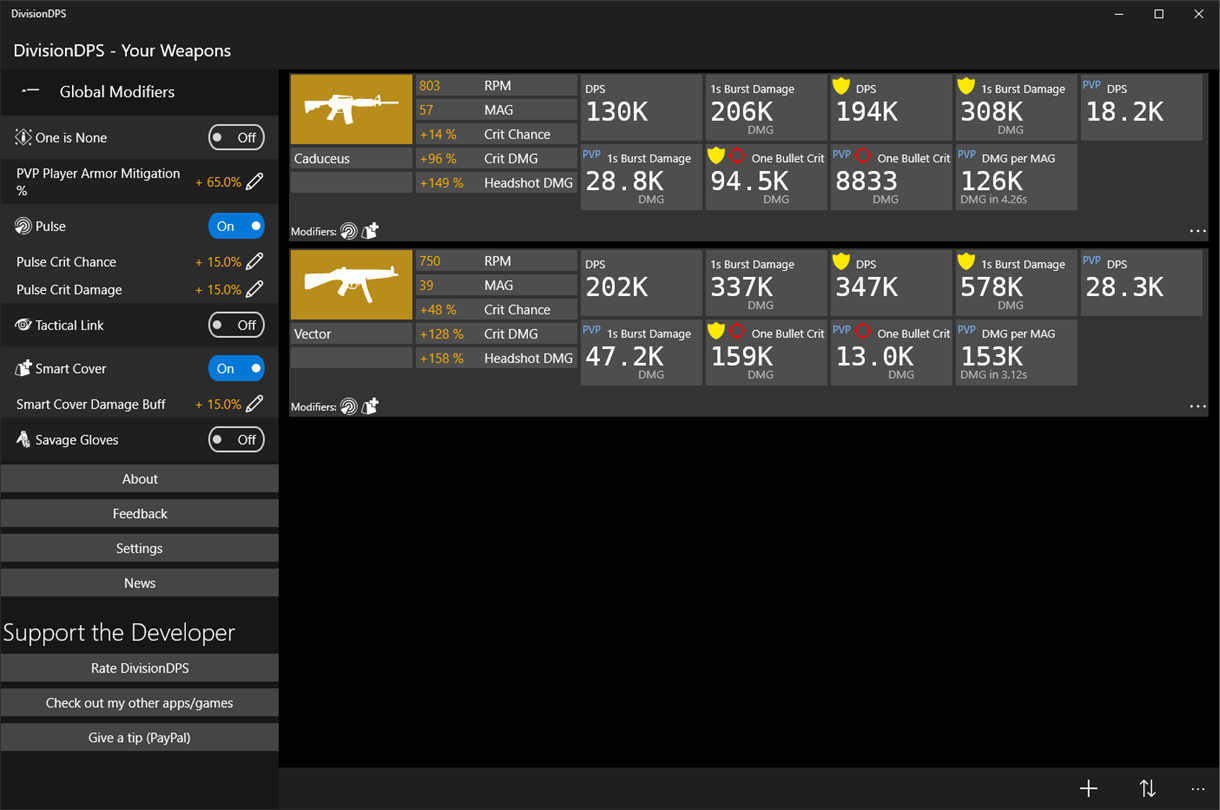Click the Vector 202K DPS tile

coord(641,283)
